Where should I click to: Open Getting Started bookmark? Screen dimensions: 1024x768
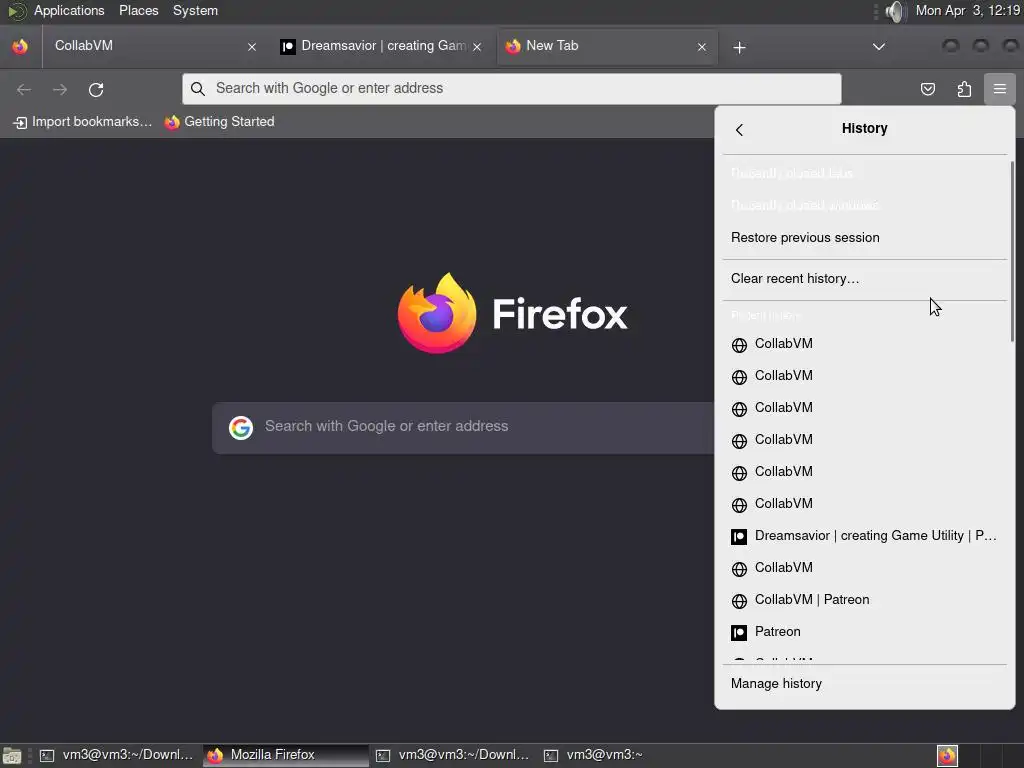[x=219, y=122]
